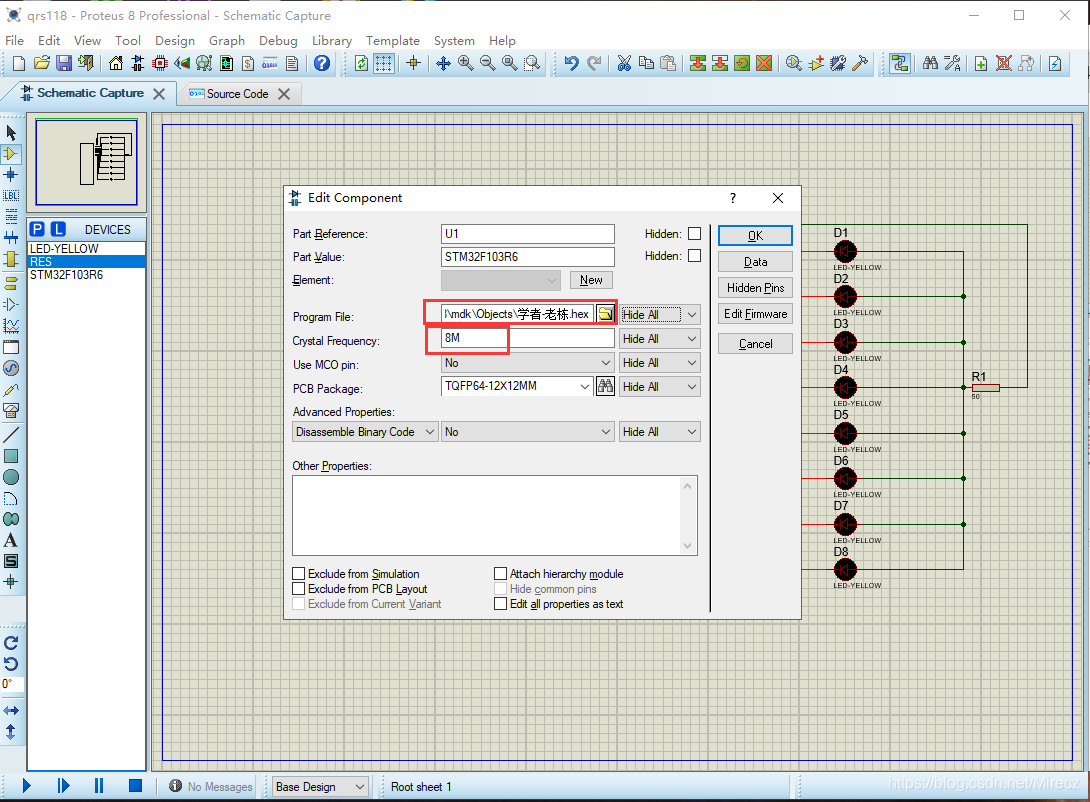
Task: Start the simulation with Play button
Action: 26,786
